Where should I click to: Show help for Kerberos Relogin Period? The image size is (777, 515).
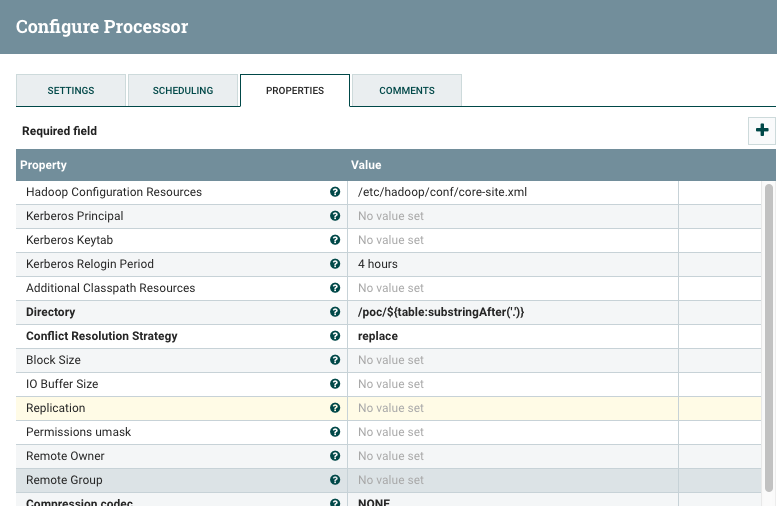[x=335, y=264]
